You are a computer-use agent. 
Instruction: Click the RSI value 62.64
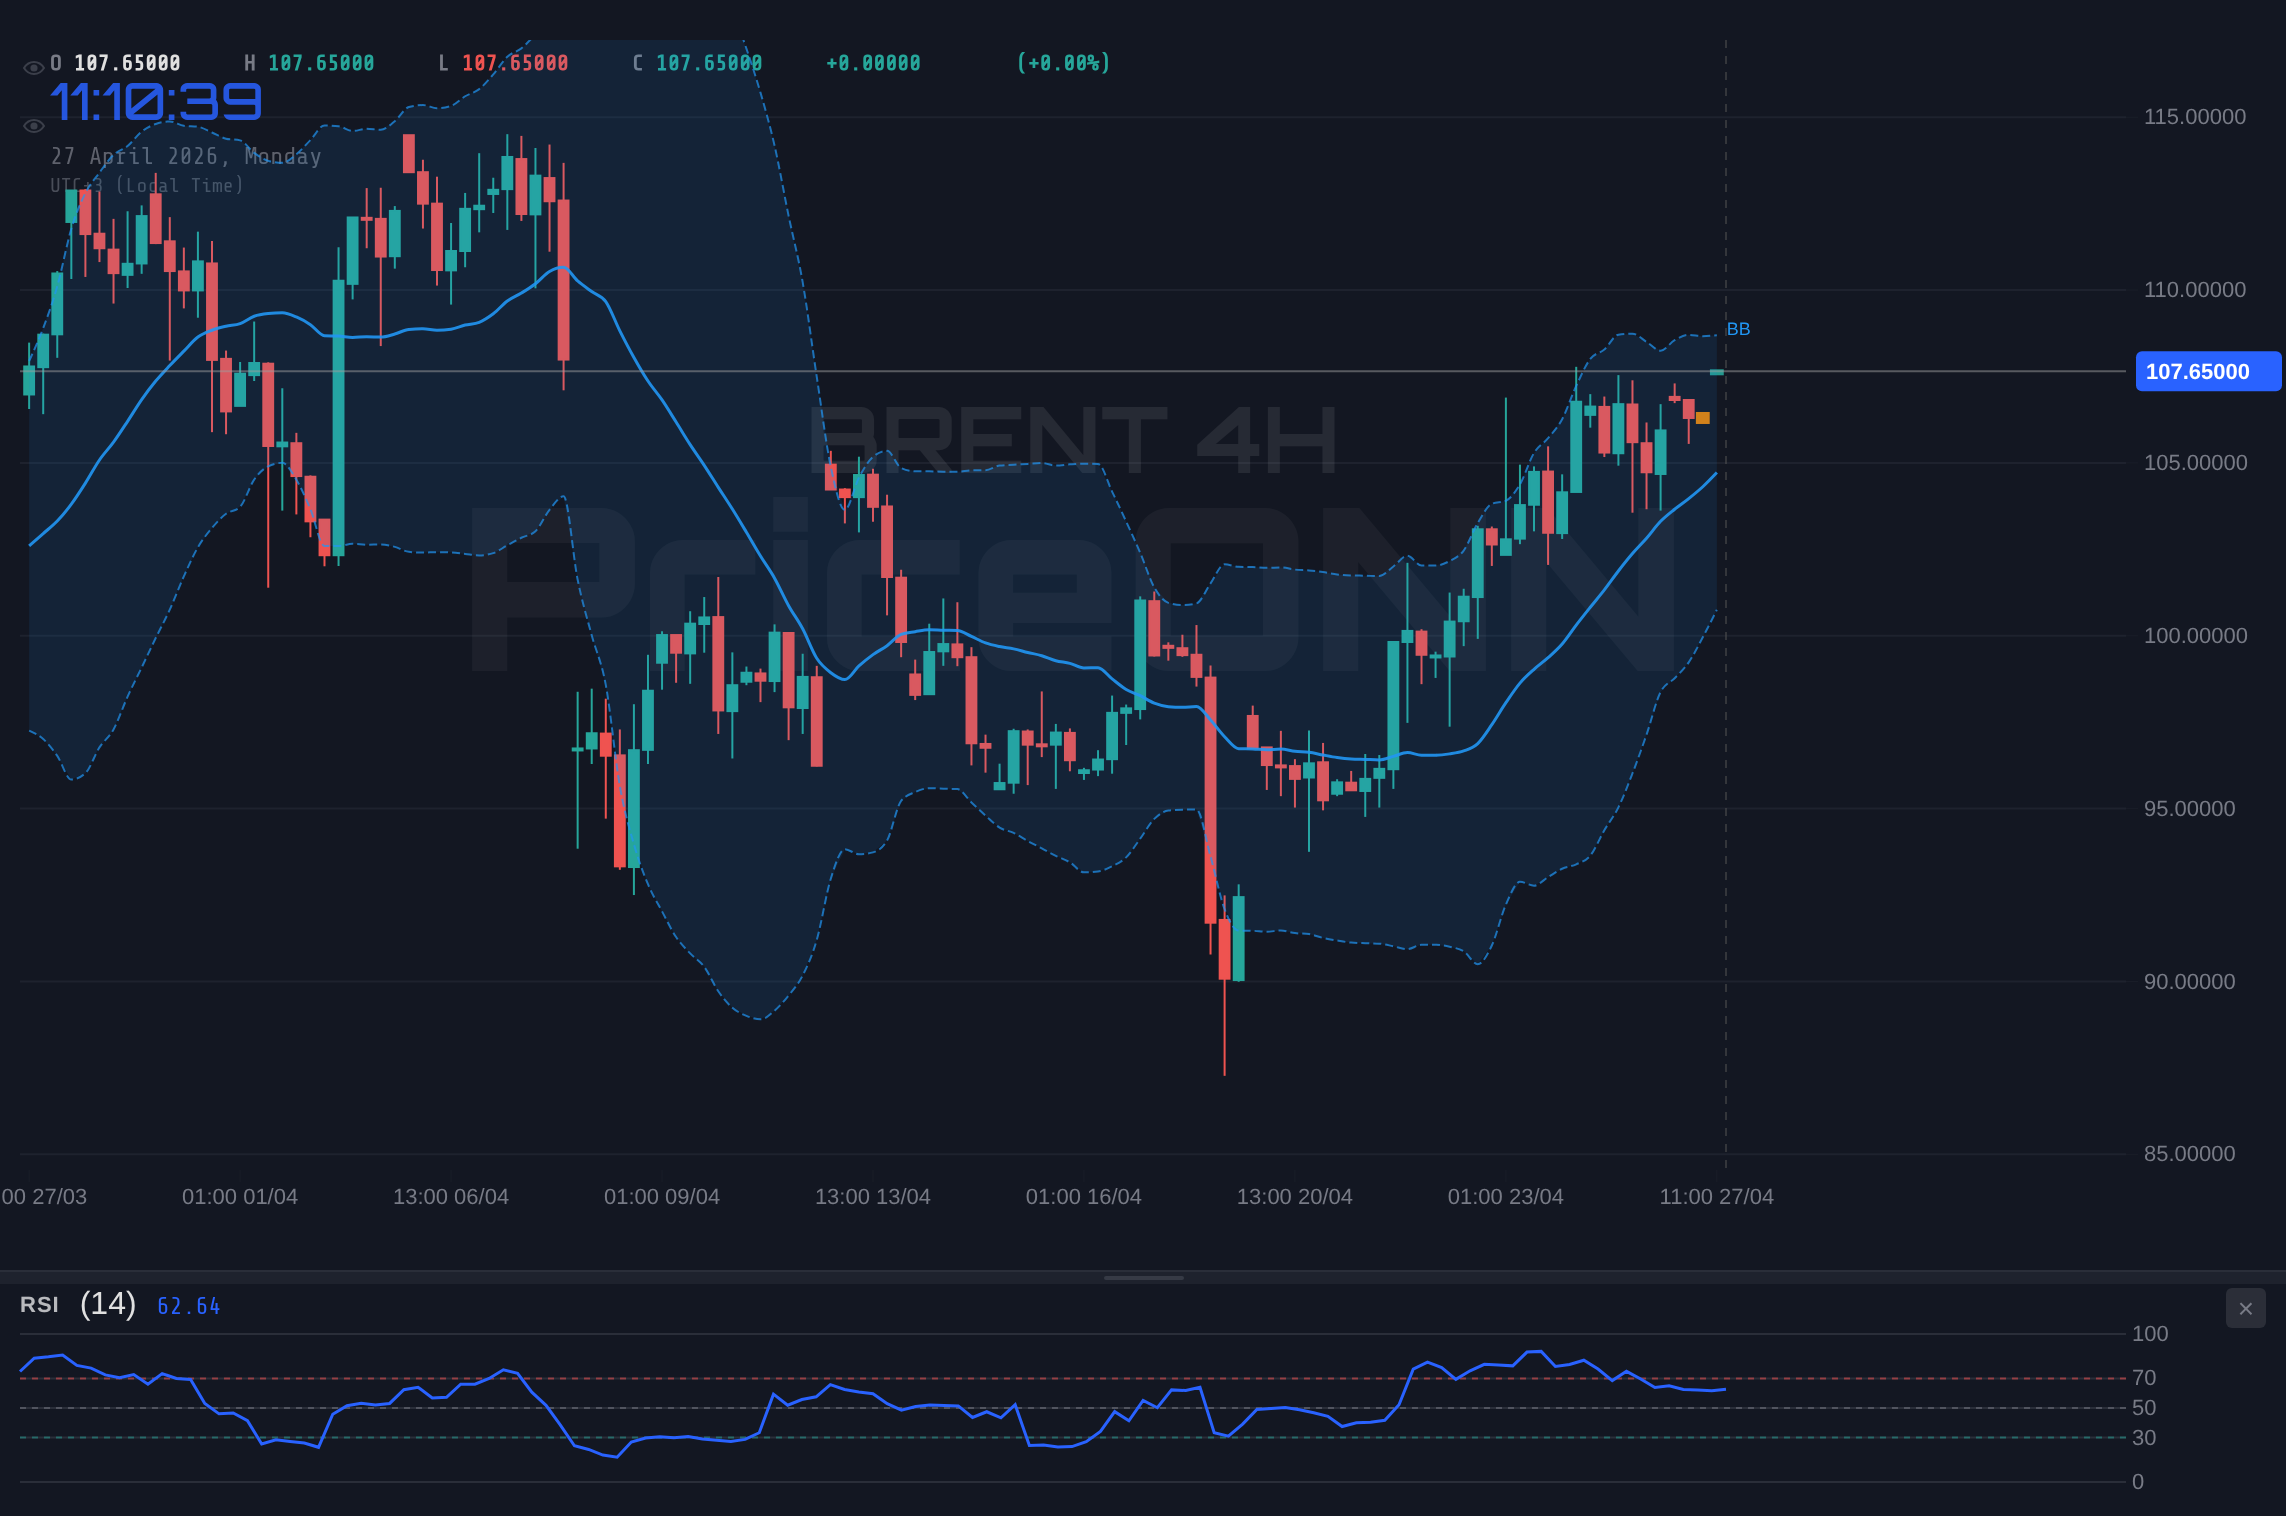tap(189, 1306)
